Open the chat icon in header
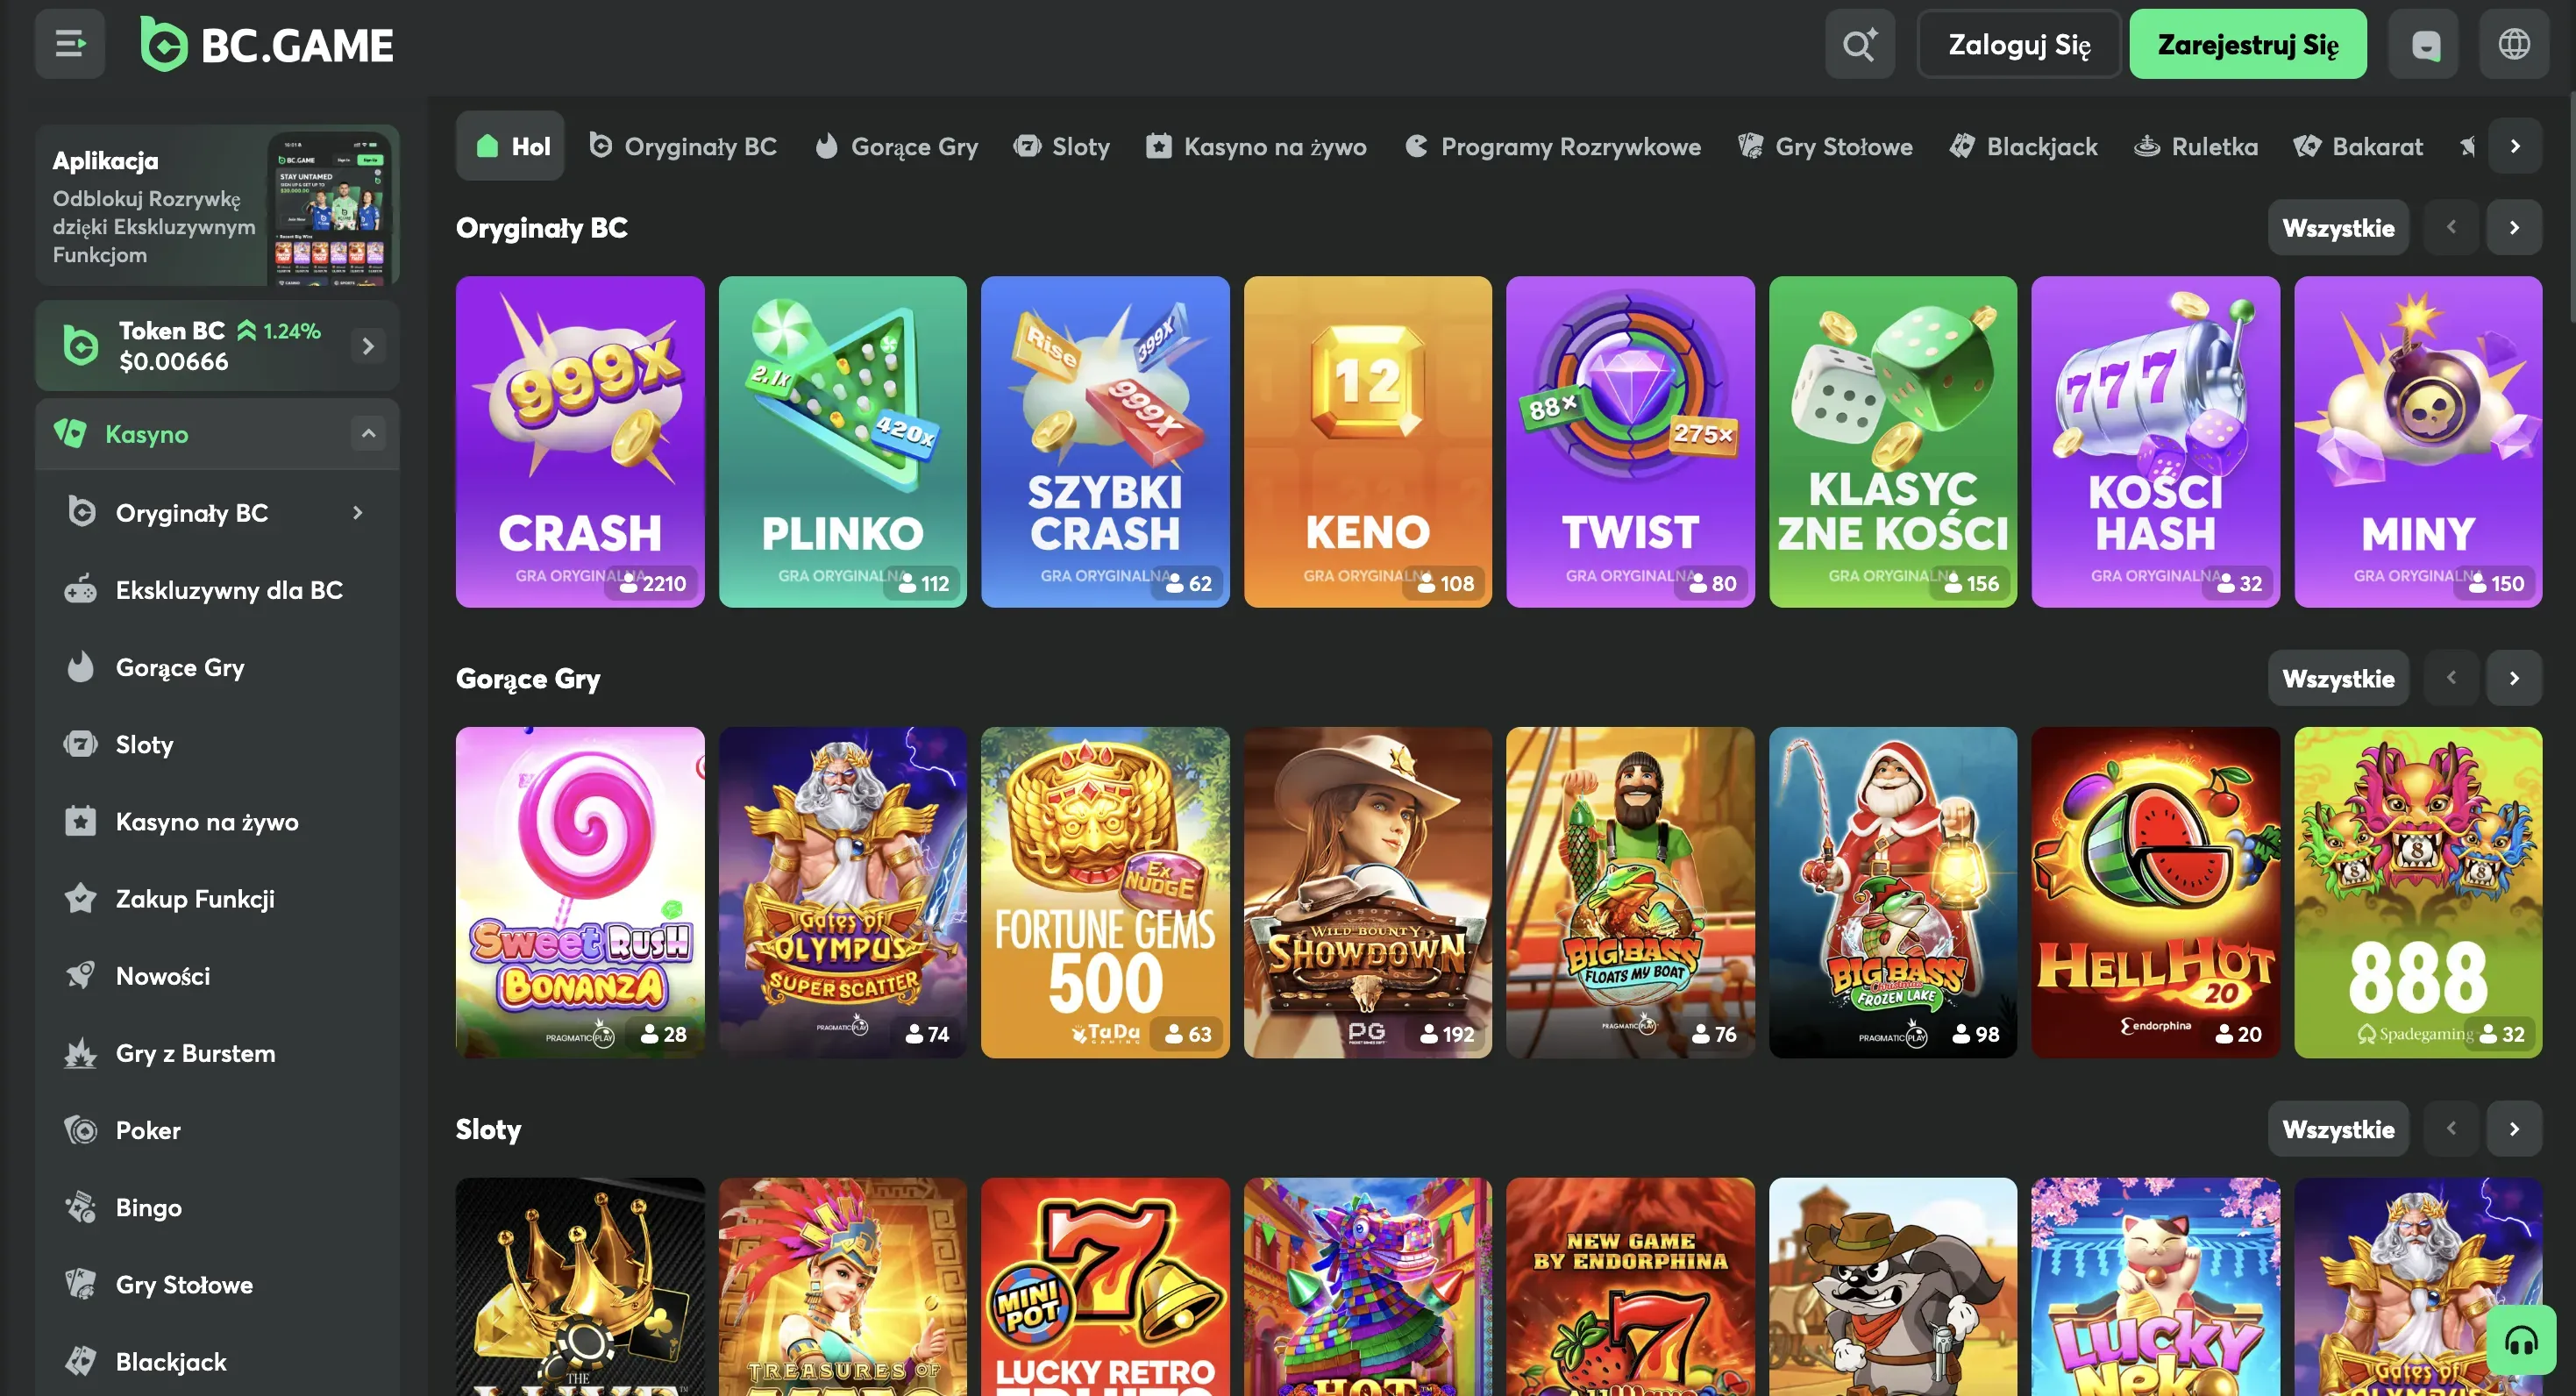The height and width of the screenshot is (1396, 2576). (2424, 44)
